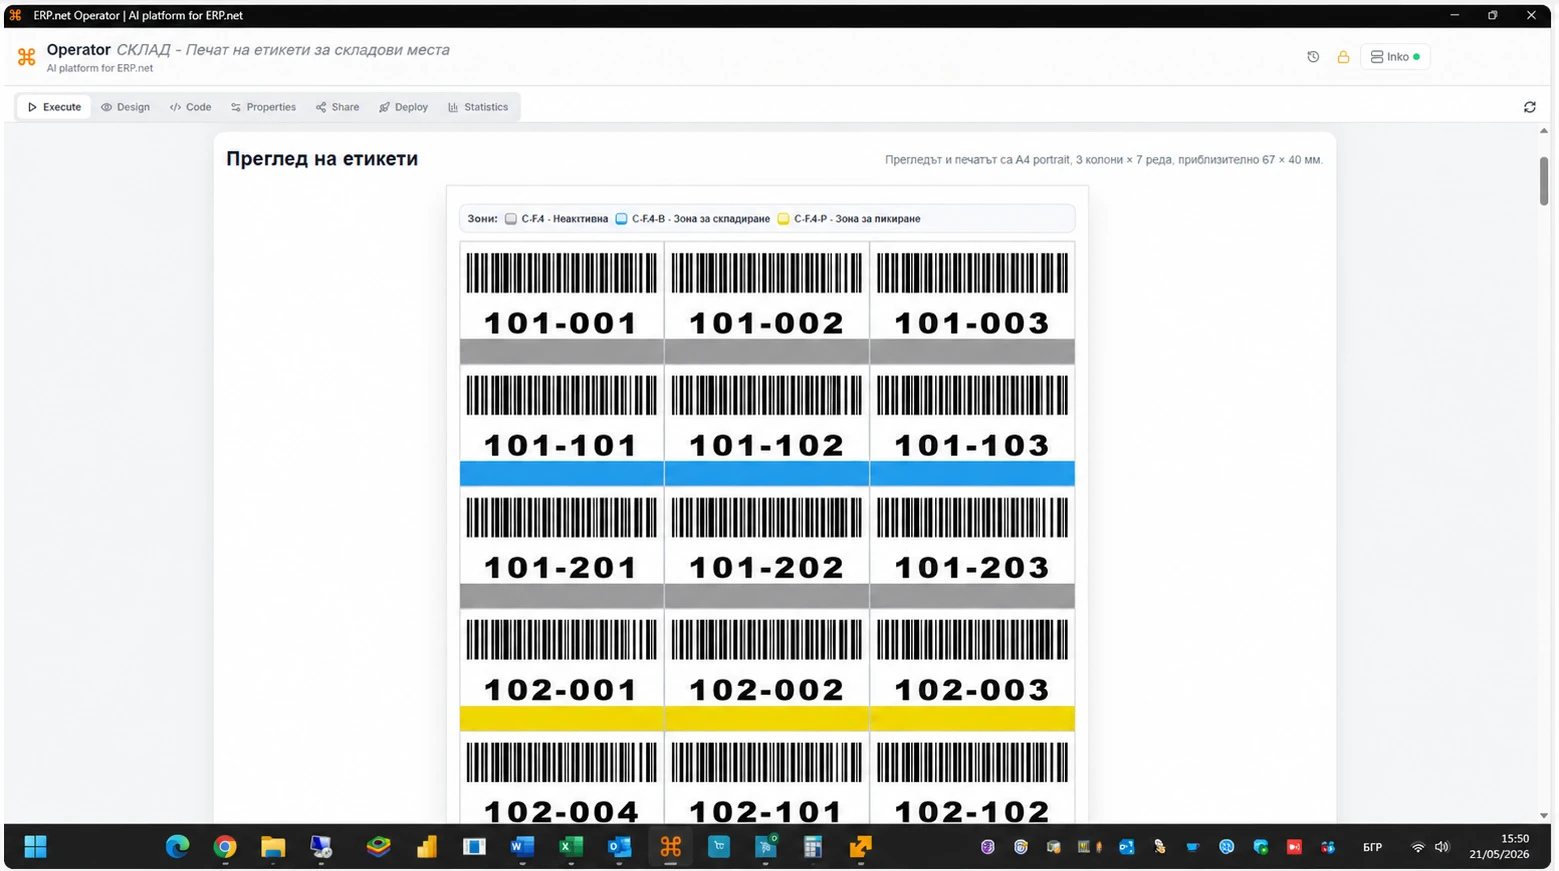The height and width of the screenshot is (871, 1559).
Task: Click the orange lock icon
Action: click(1343, 57)
